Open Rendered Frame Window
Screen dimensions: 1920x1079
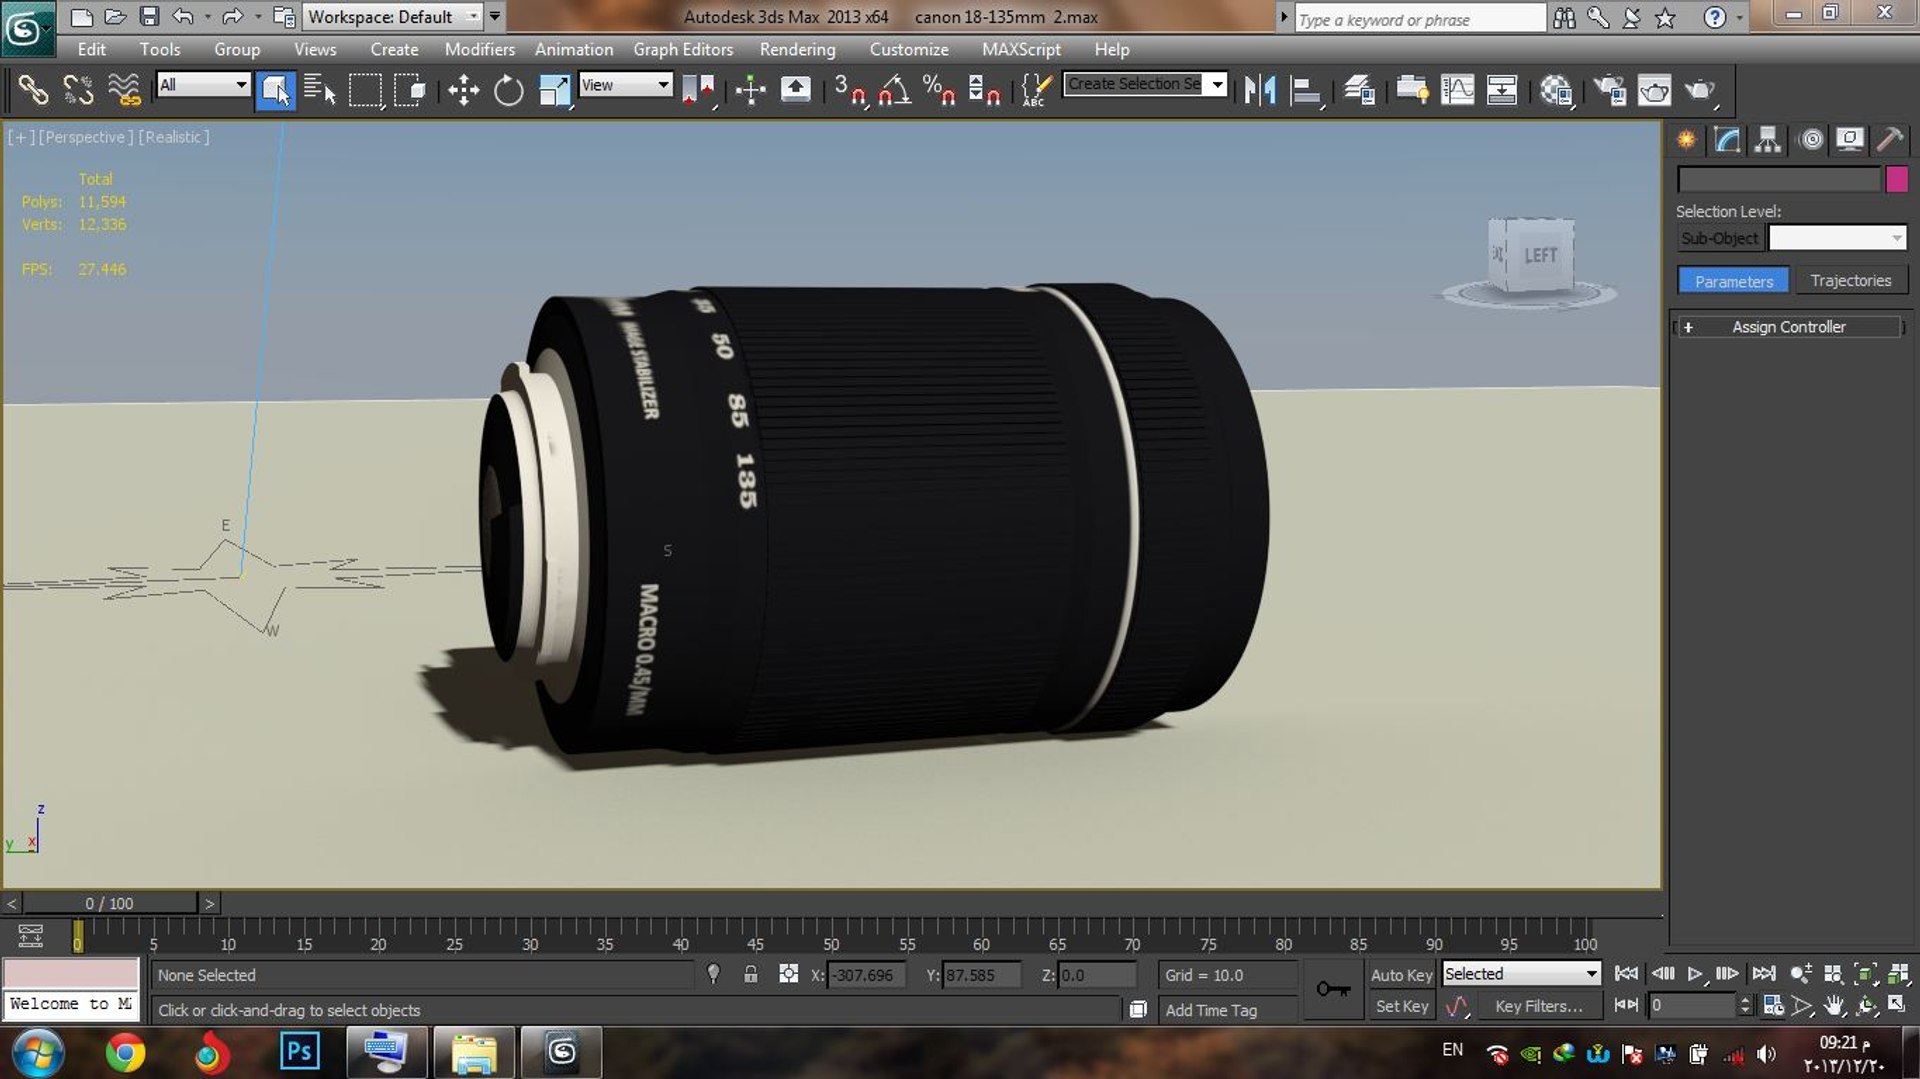click(1654, 90)
